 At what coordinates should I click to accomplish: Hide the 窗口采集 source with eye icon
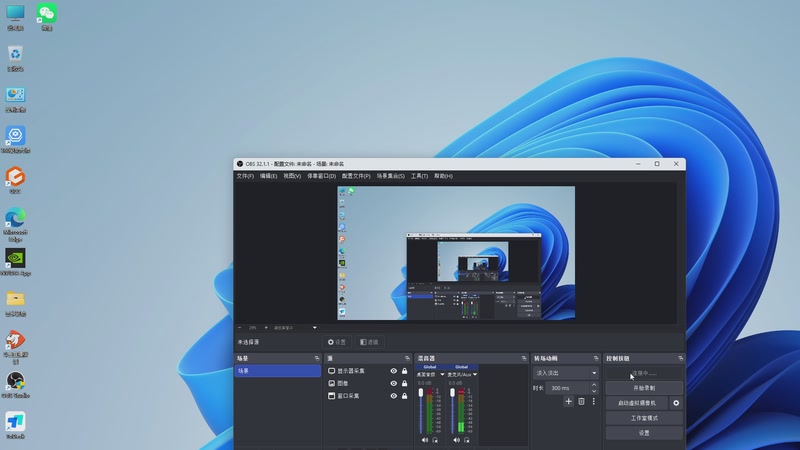[393, 396]
